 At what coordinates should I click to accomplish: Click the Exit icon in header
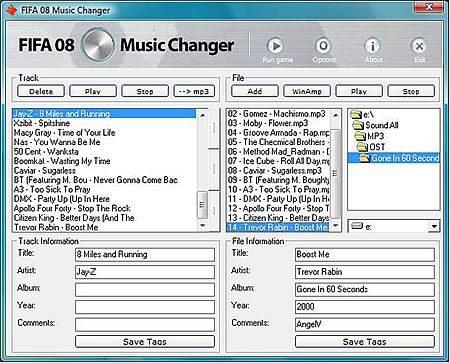pyautogui.click(x=419, y=46)
